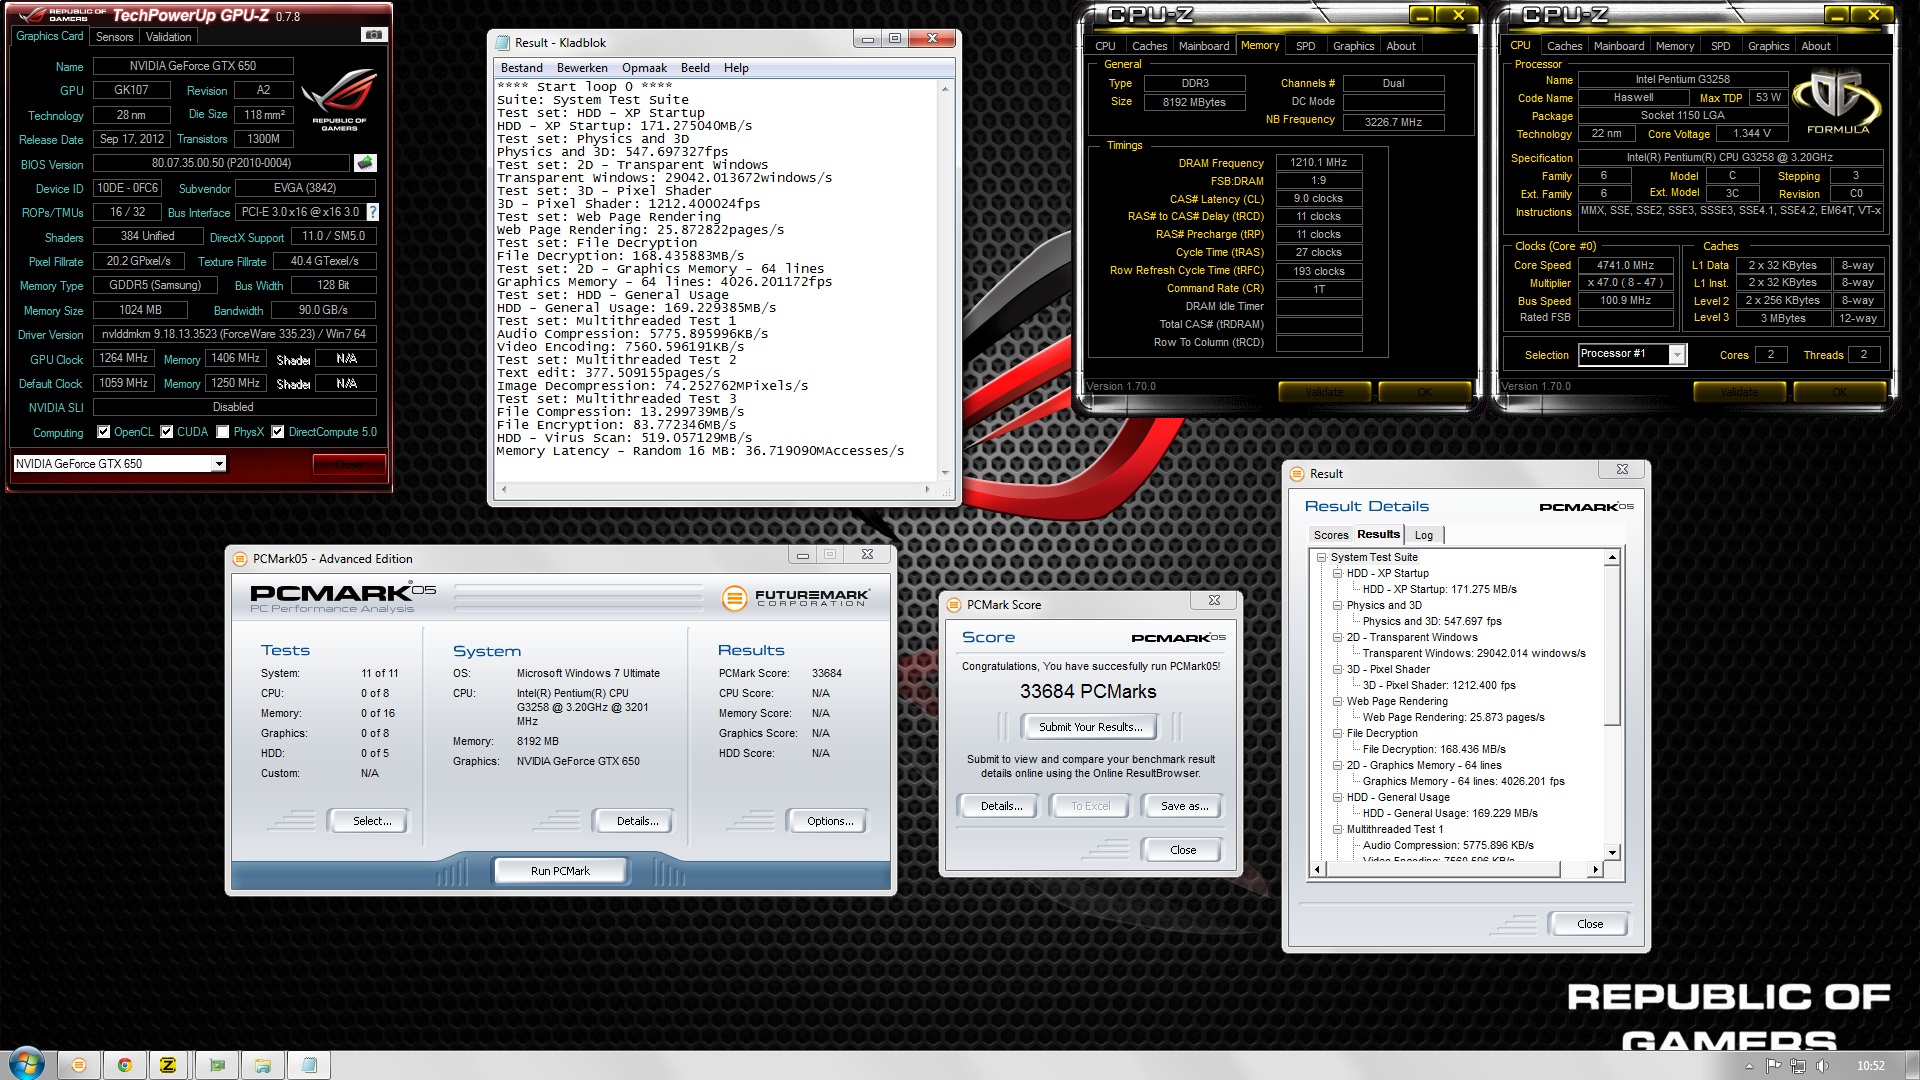The height and width of the screenshot is (1080, 1920).
Task: Click the DRAM Frequency value field
Action: pyautogui.click(x=1318, y=162)
